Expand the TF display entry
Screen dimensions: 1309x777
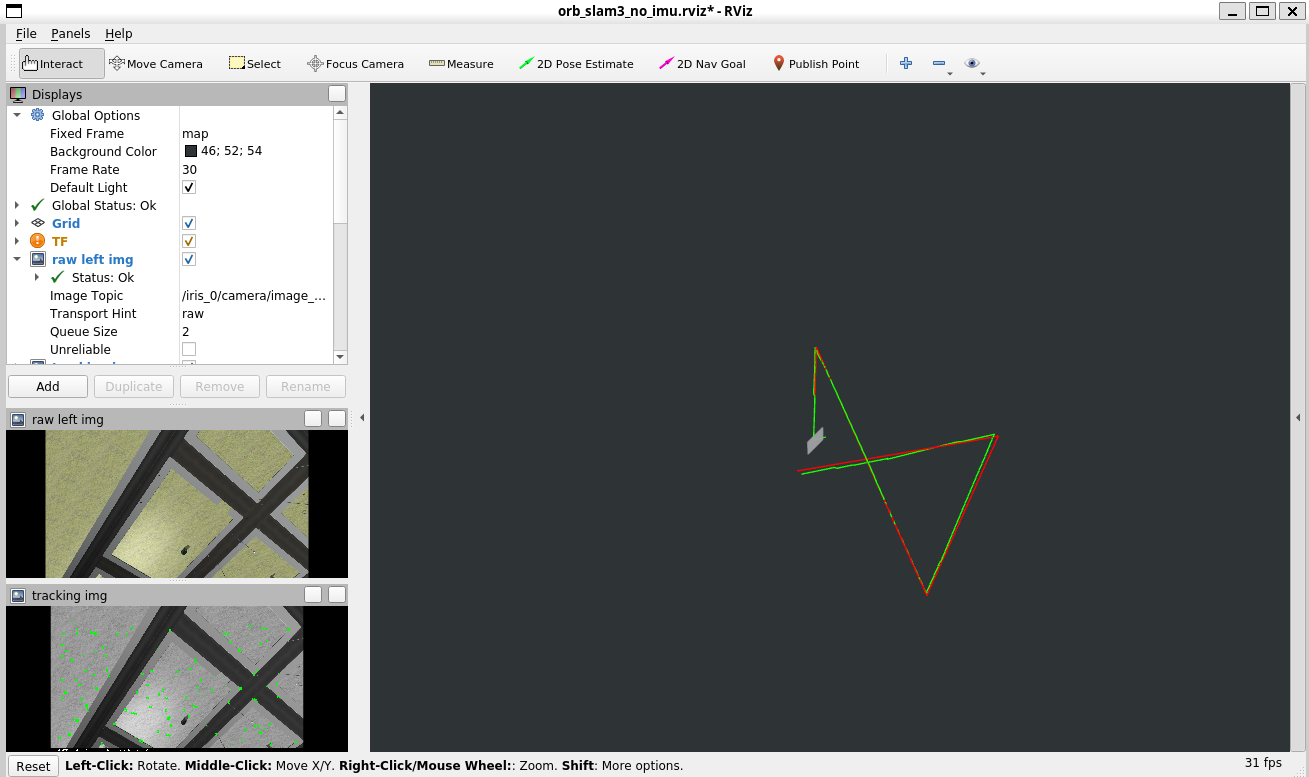click(x=17, y=241)
